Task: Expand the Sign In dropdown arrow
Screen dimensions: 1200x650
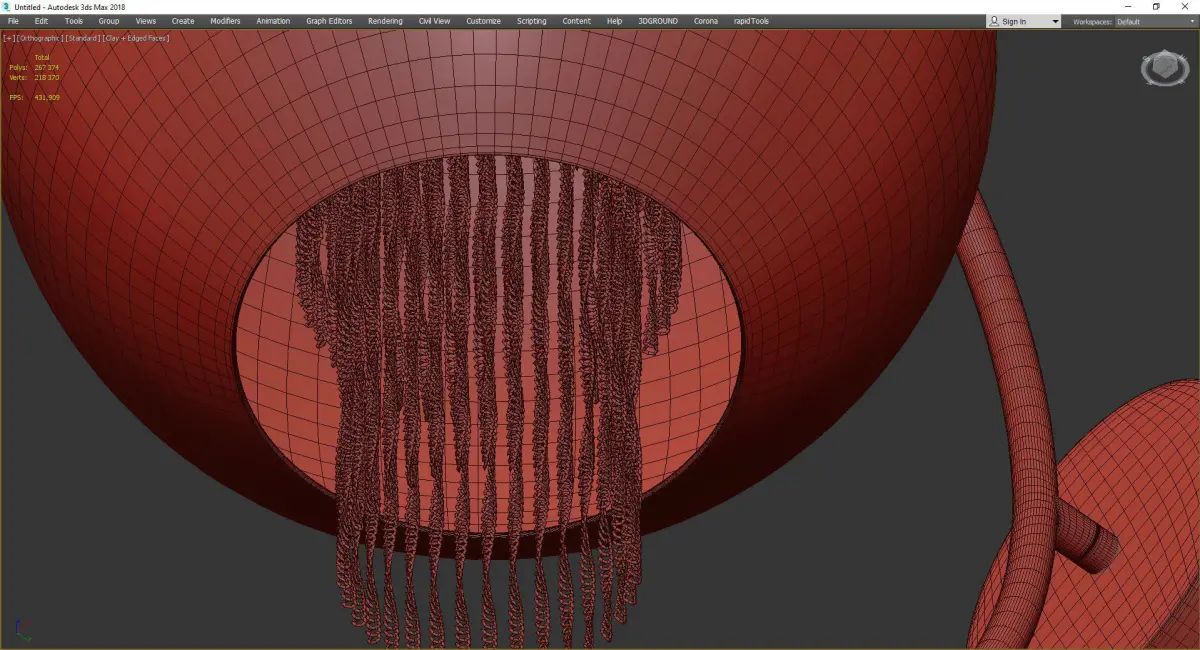Action: point(1055,21)
